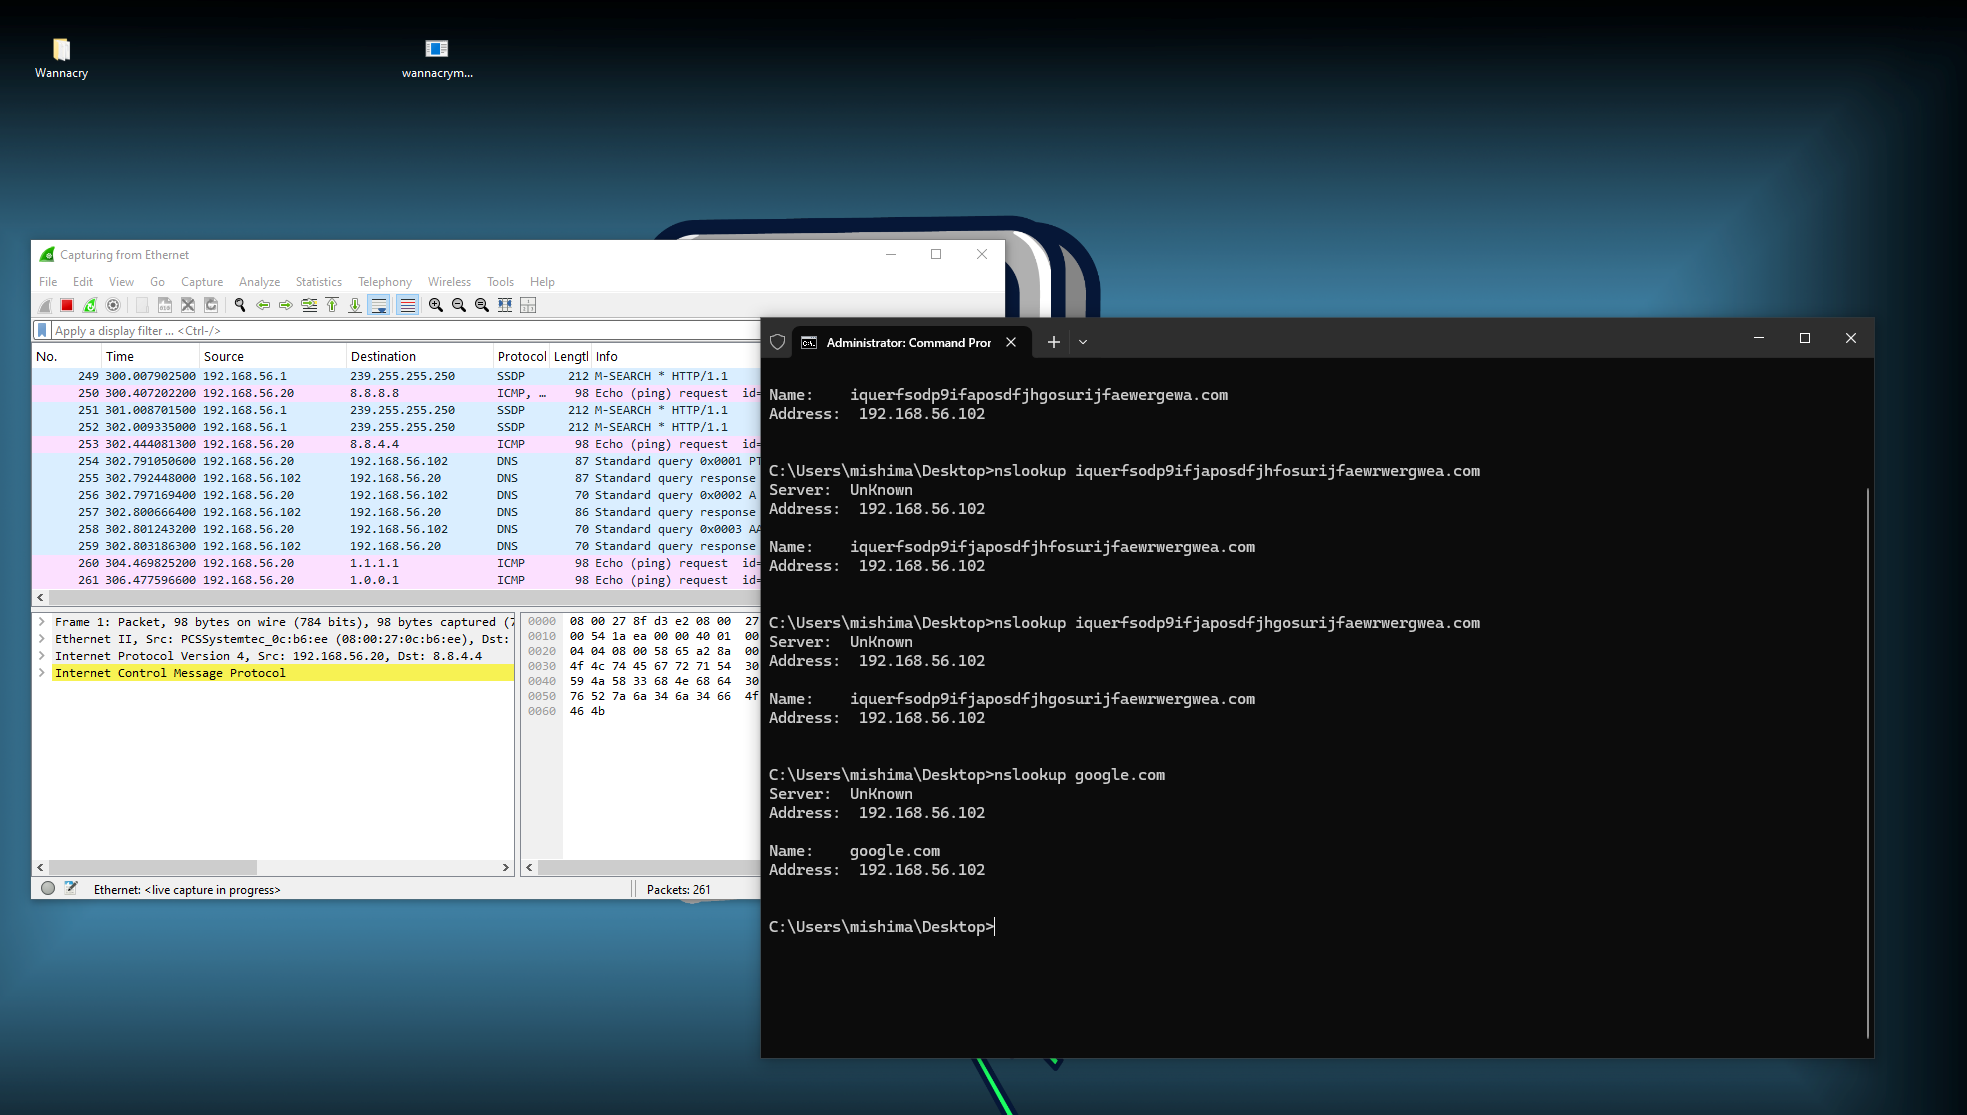This screenshot has height=1115, width=1967.
Task: Restart the current capture
Action: pos(90,305)
